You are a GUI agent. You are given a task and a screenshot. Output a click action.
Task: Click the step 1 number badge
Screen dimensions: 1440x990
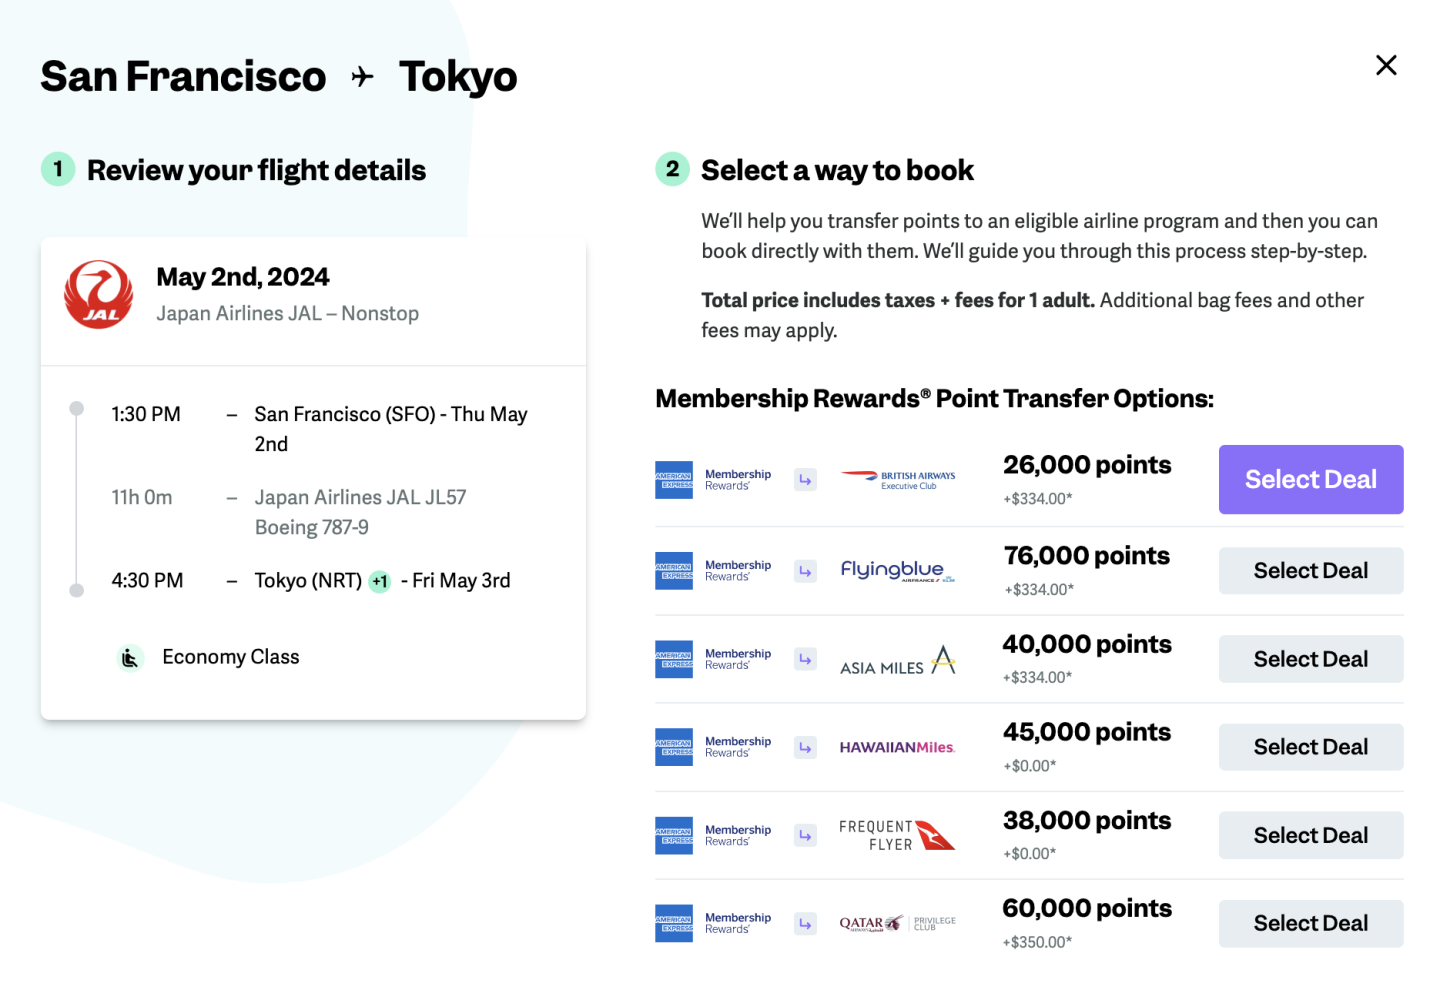[58, 169]
